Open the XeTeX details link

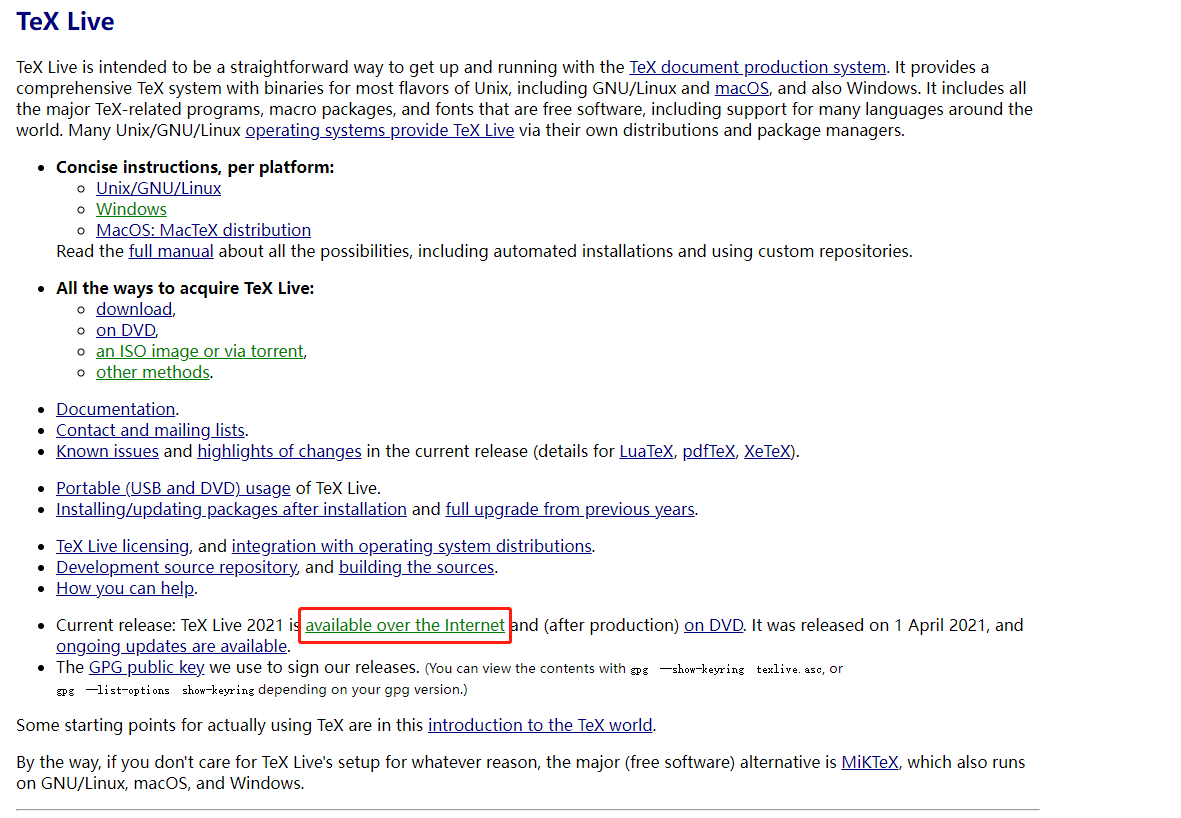tap(767, 452)
